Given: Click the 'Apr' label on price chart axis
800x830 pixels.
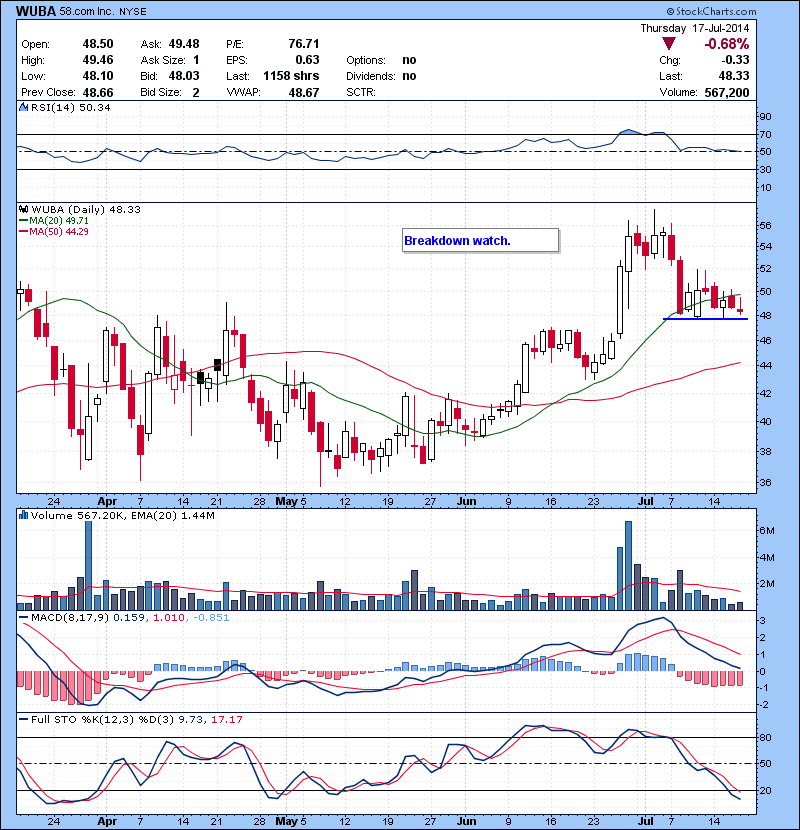Looking at the screenshot, I should pyautogui.click(x=107, y=501).
